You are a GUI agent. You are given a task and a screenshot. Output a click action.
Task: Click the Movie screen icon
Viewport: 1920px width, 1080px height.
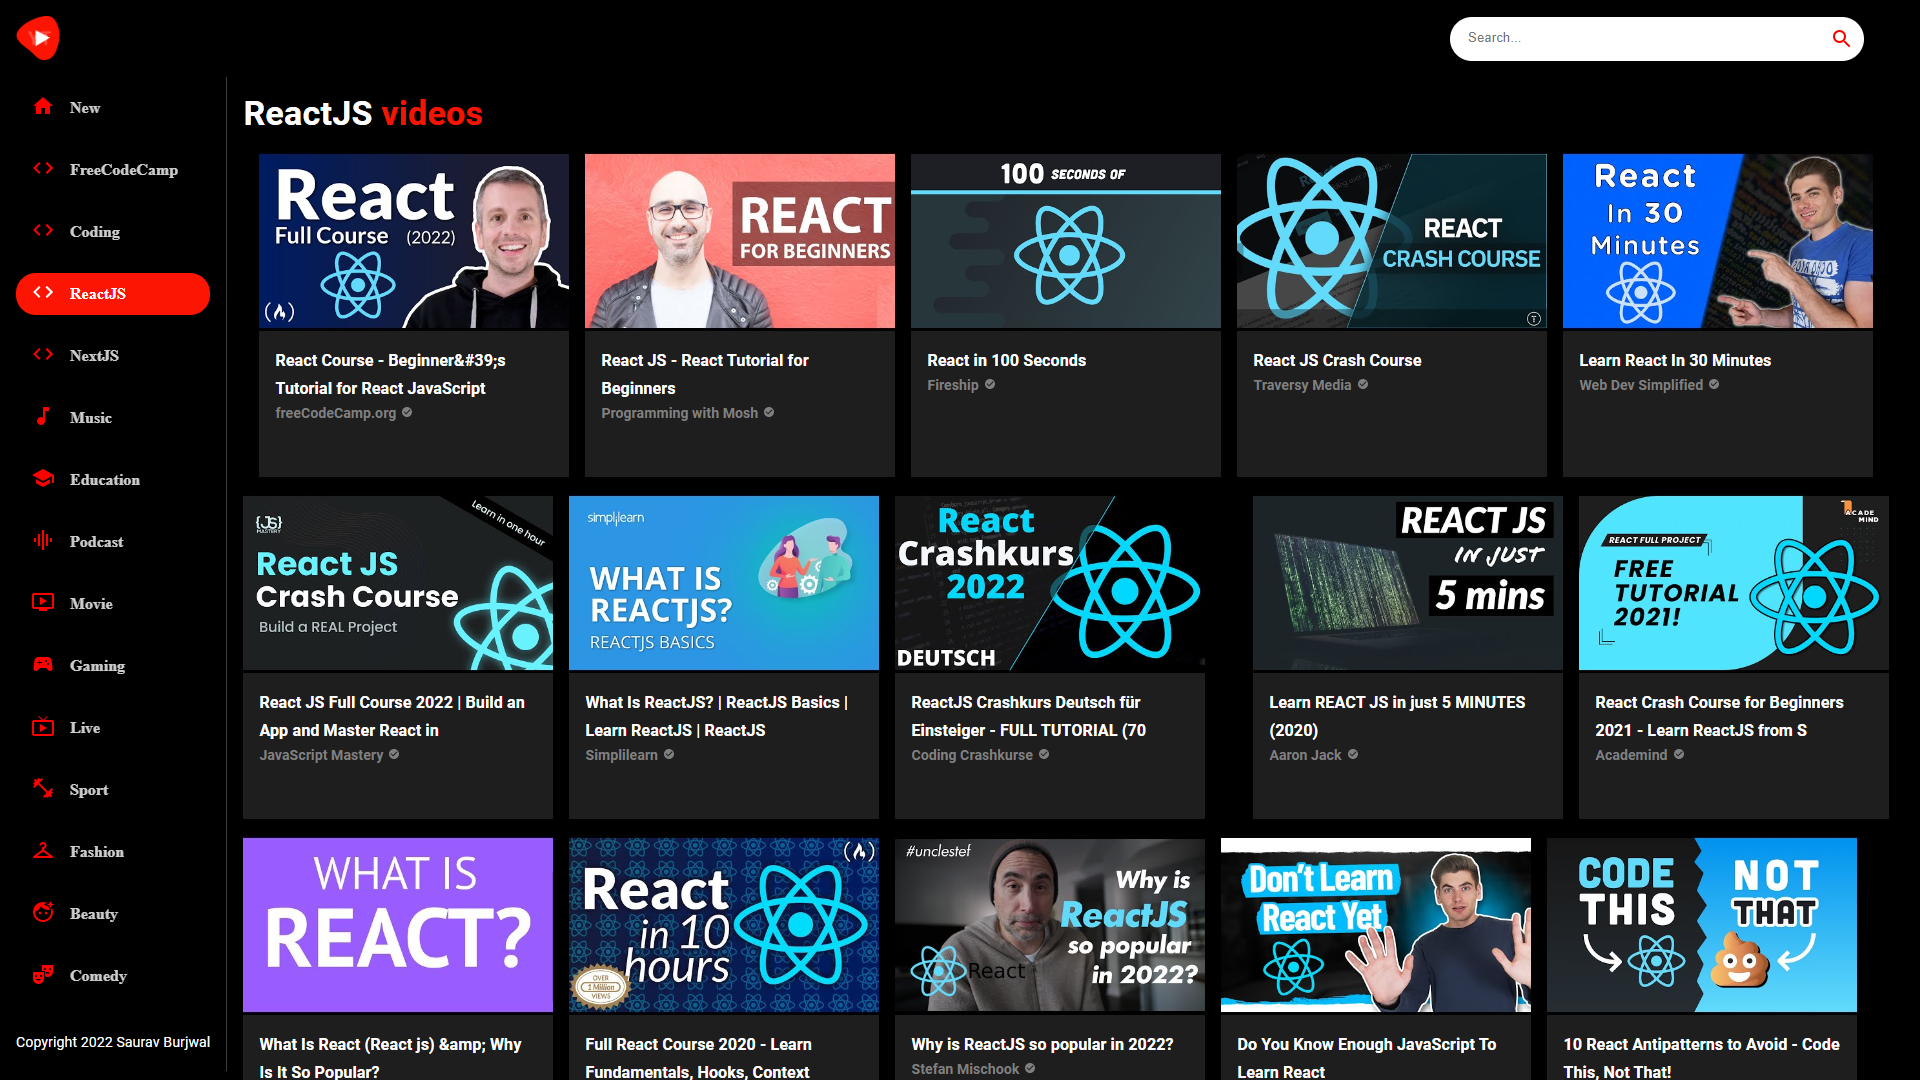43,603
